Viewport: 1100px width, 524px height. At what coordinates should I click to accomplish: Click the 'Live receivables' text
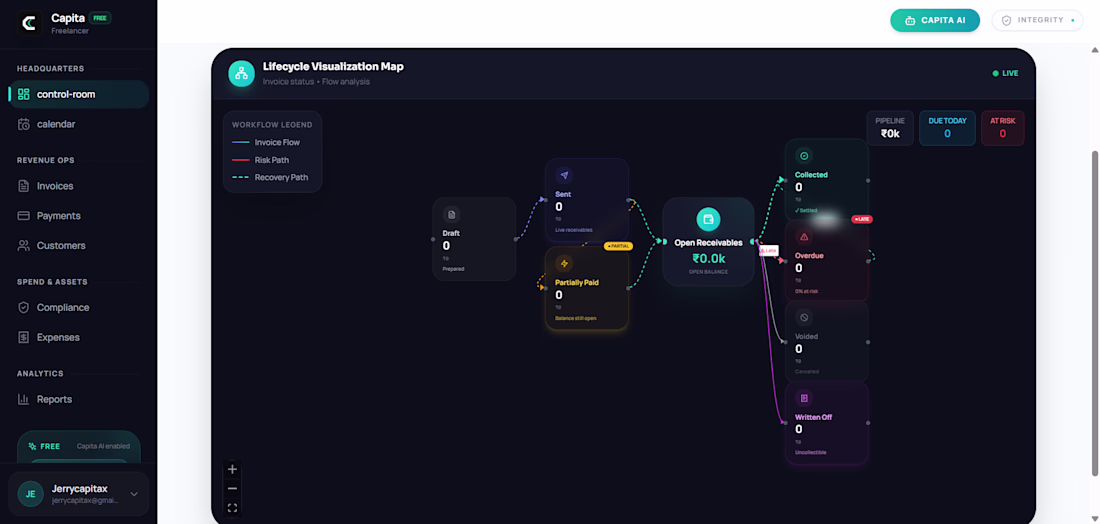click(x=573, y=230)
